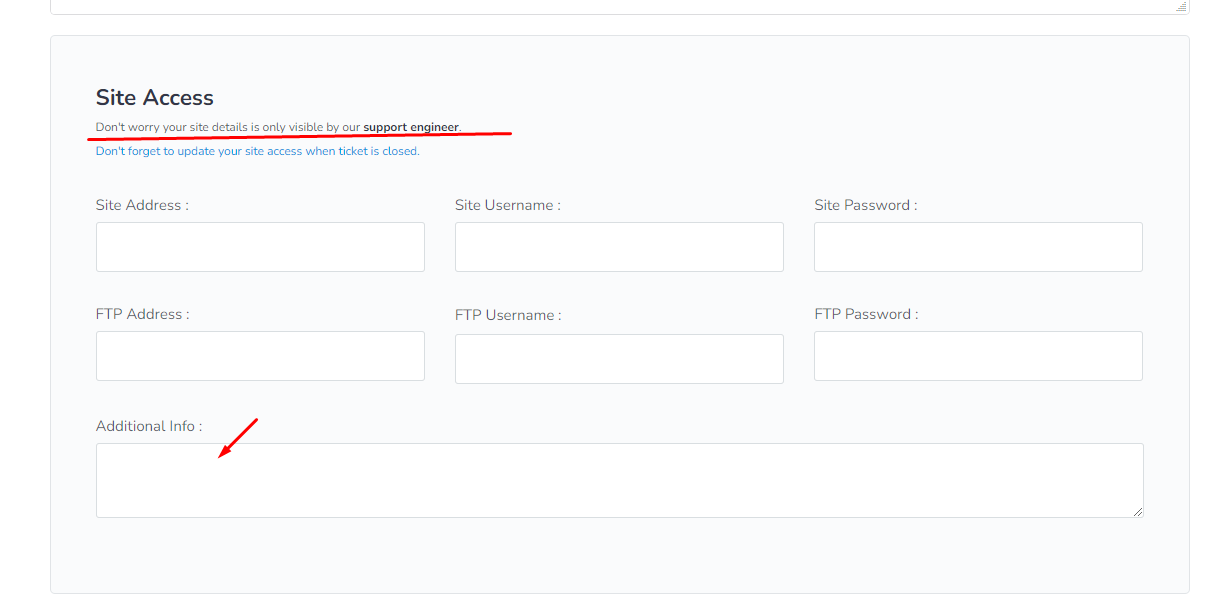Click the 'Additional Info :' label
This screenshot has width=1216, height=603.
pyautogui.click(x=149, y=426)
